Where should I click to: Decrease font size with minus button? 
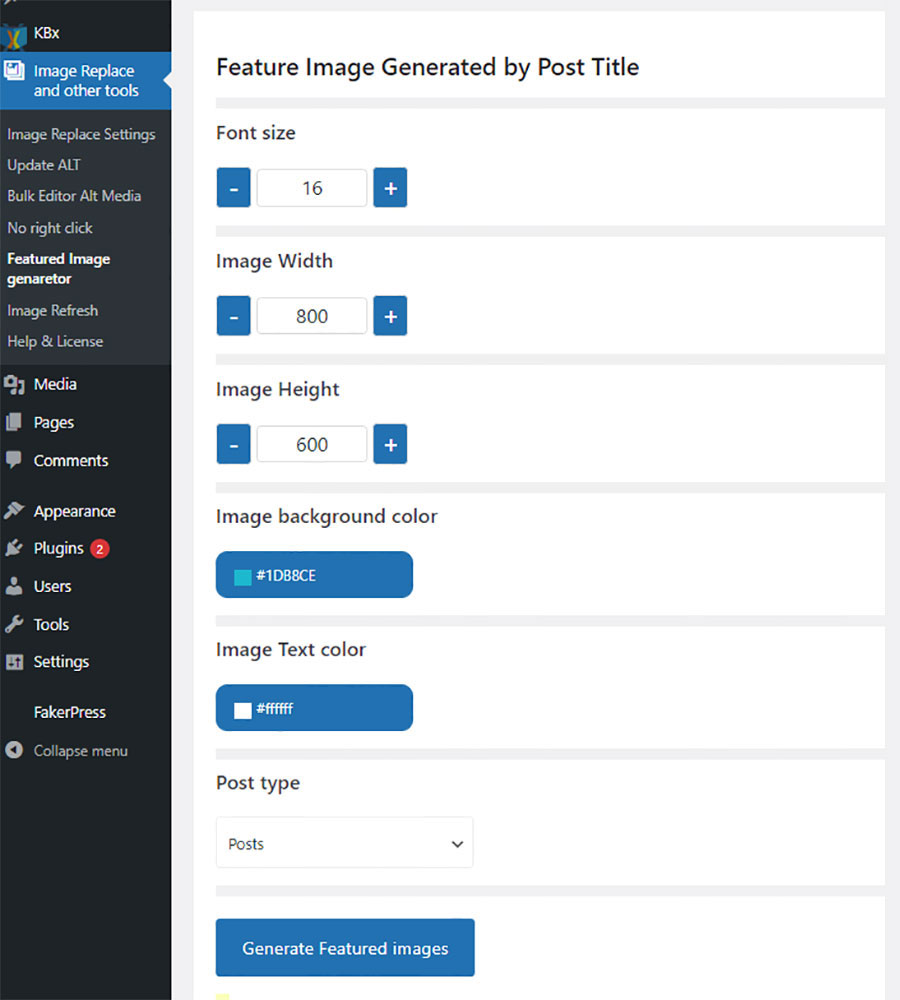(233, 188)
